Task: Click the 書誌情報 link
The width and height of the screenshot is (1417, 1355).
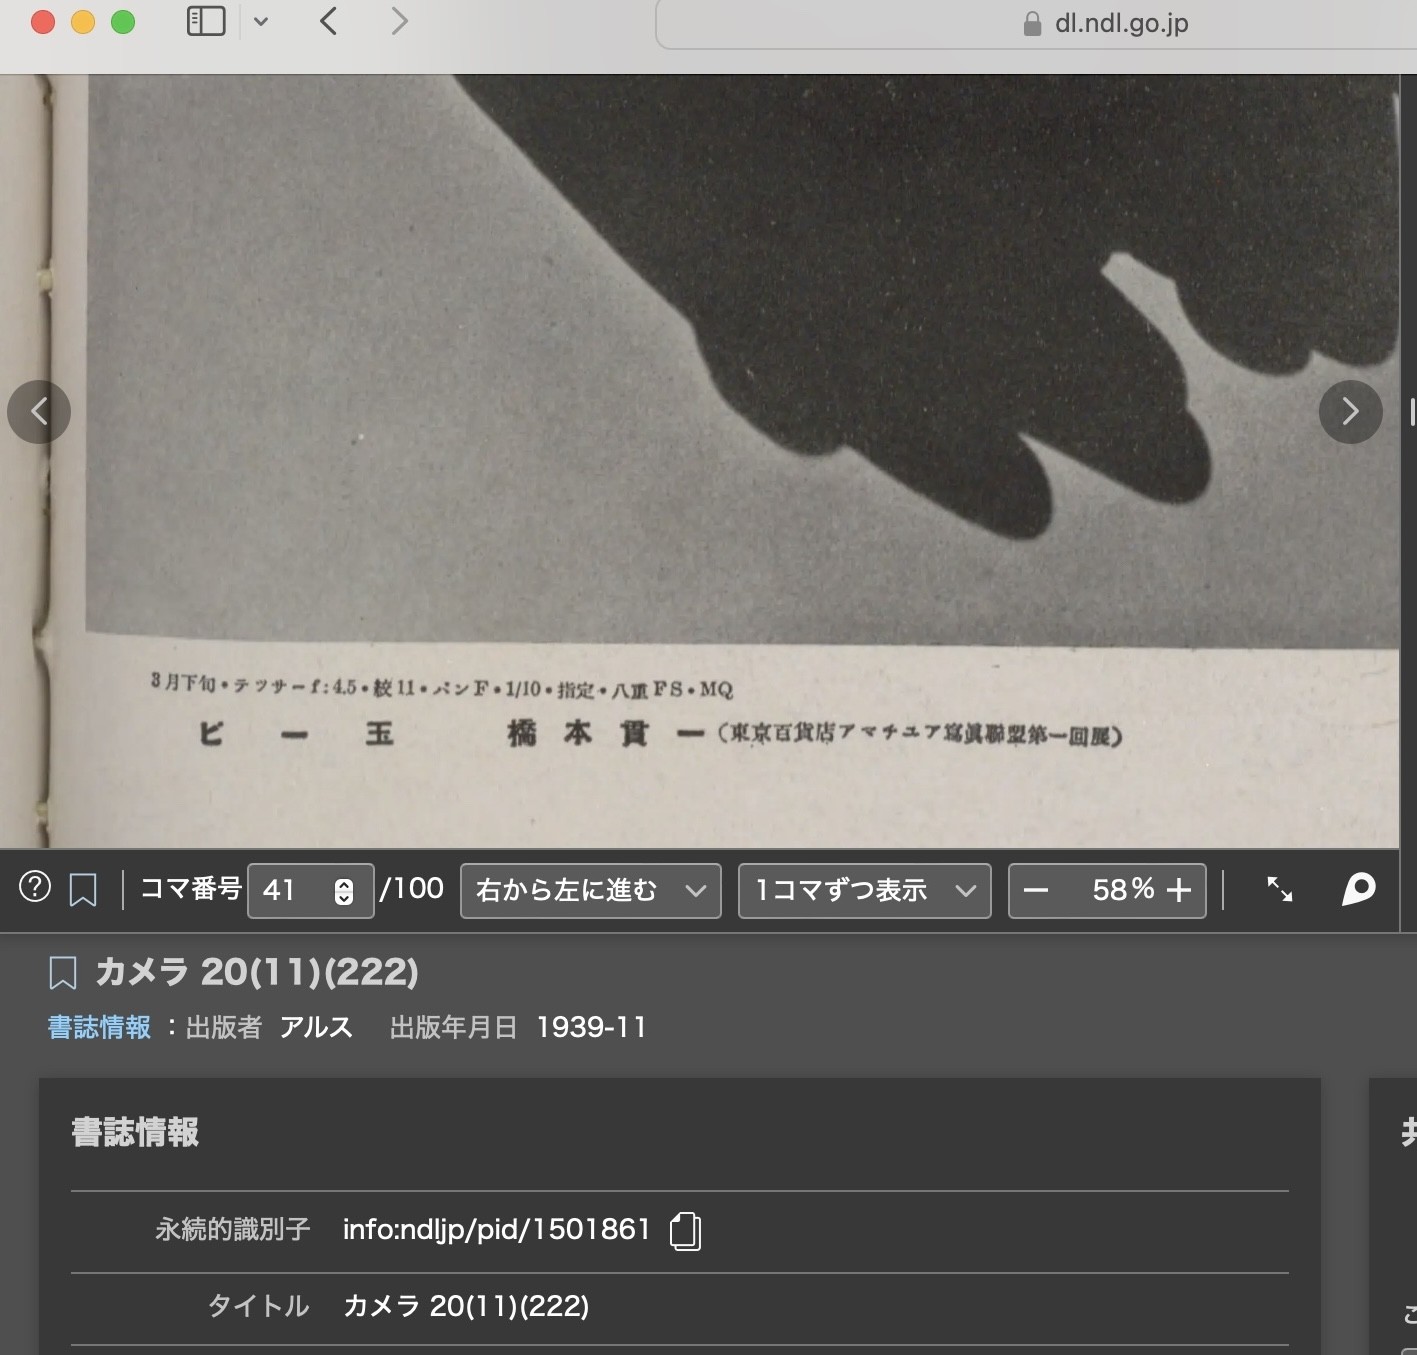Action: click(x=99, y=1027)
